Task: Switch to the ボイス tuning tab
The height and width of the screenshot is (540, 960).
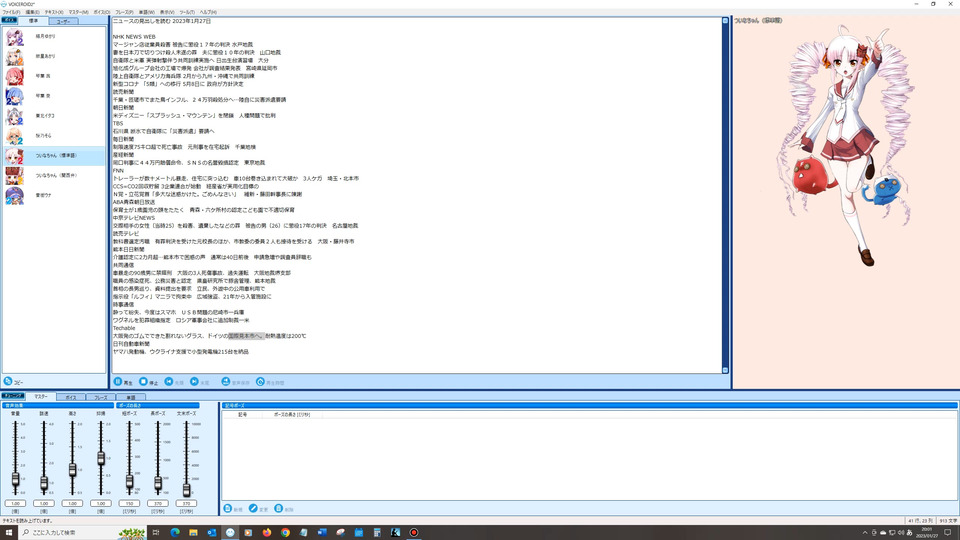Action: click(x=71, y=397)
